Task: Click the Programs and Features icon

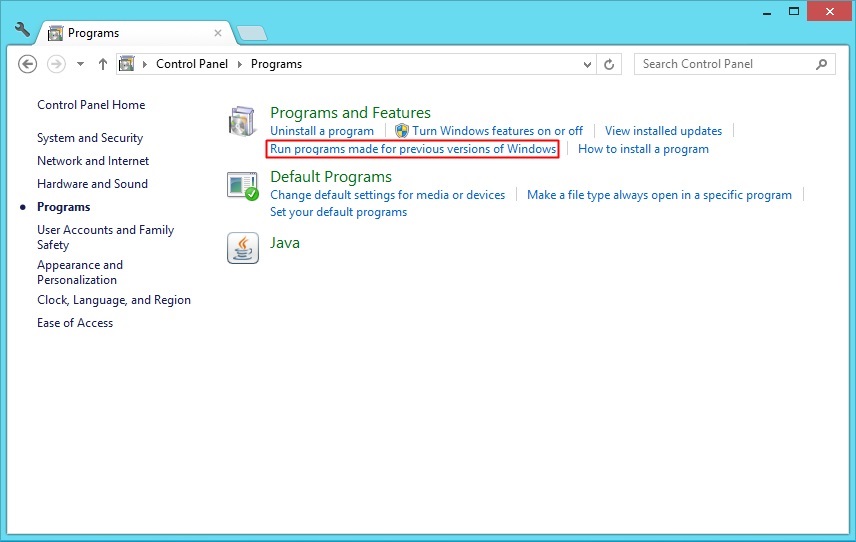Action: pos(242,121)
